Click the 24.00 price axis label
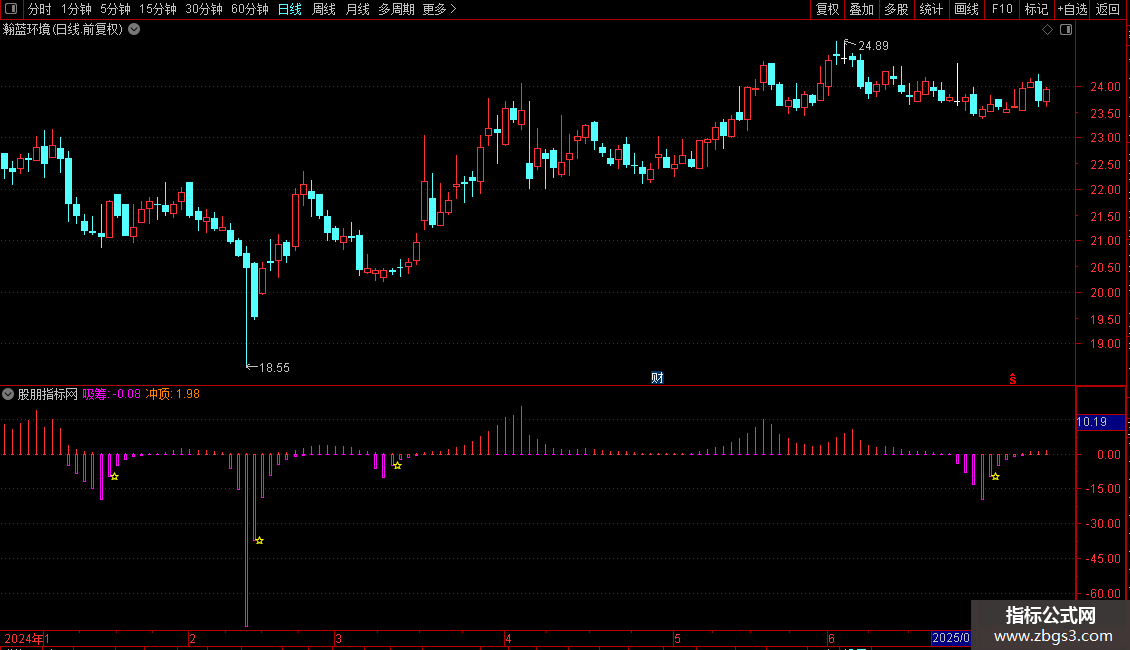This screenshot has height=650, width=1130. tap(1105, 86)
